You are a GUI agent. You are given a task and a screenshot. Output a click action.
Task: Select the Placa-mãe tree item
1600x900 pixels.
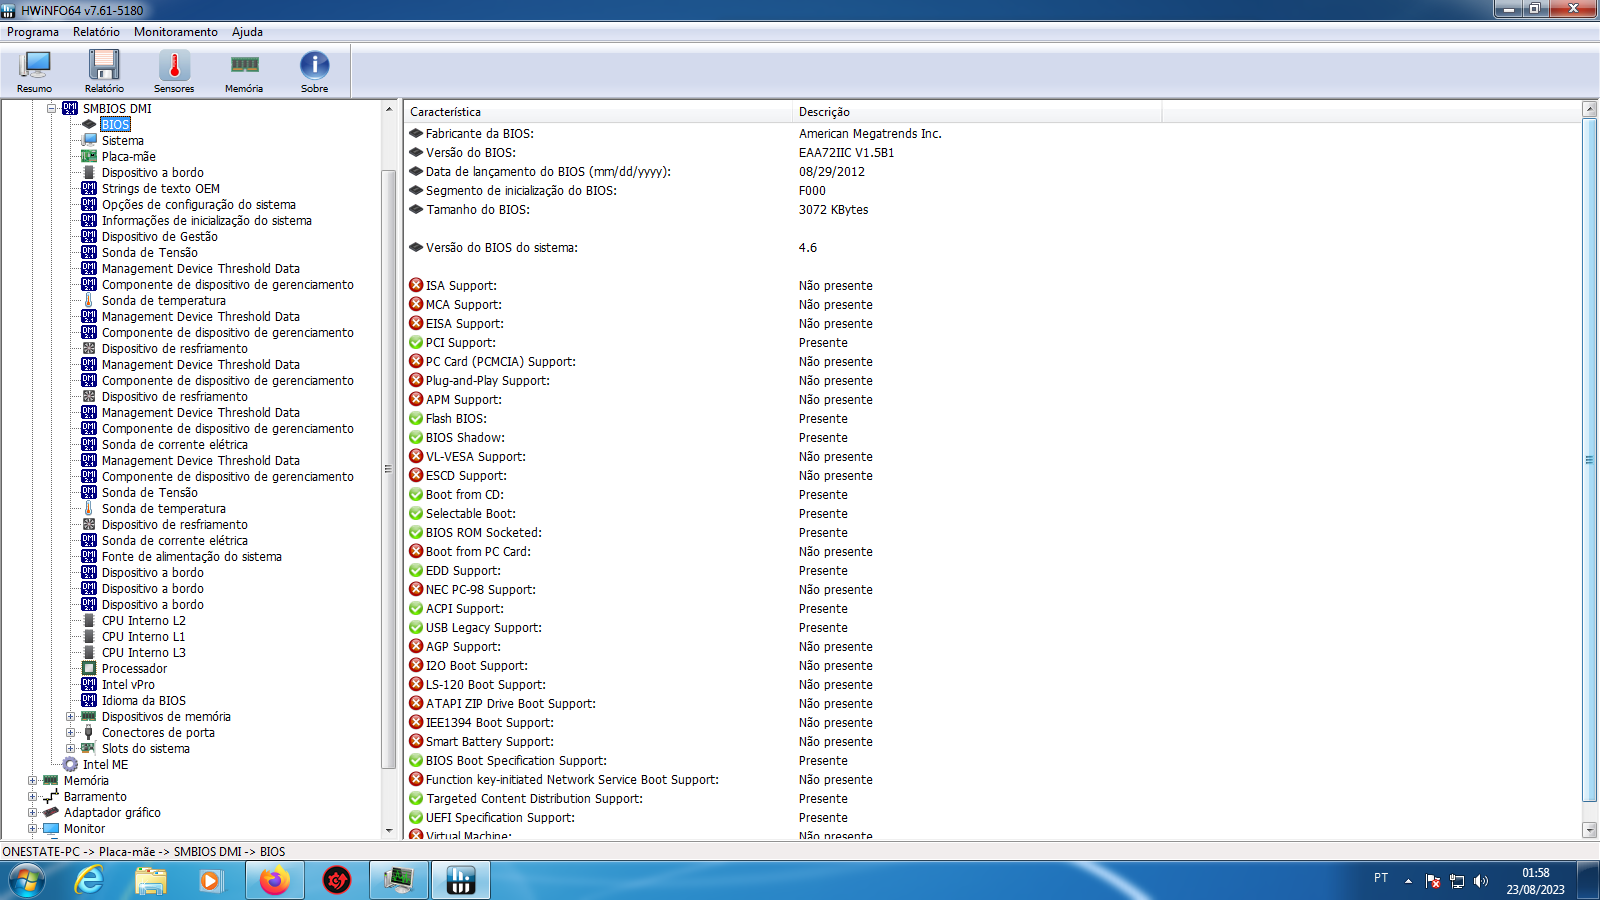coord(128,157)
